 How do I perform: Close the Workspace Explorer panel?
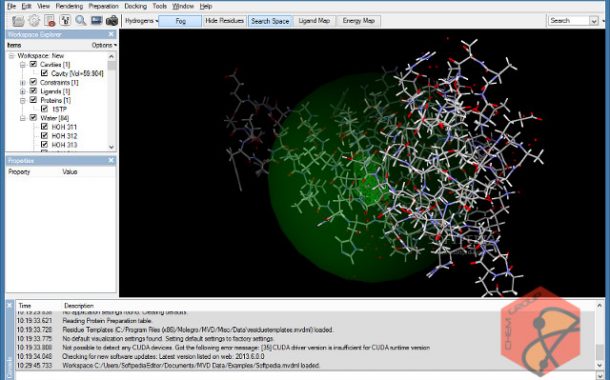[x=111, y=34]
